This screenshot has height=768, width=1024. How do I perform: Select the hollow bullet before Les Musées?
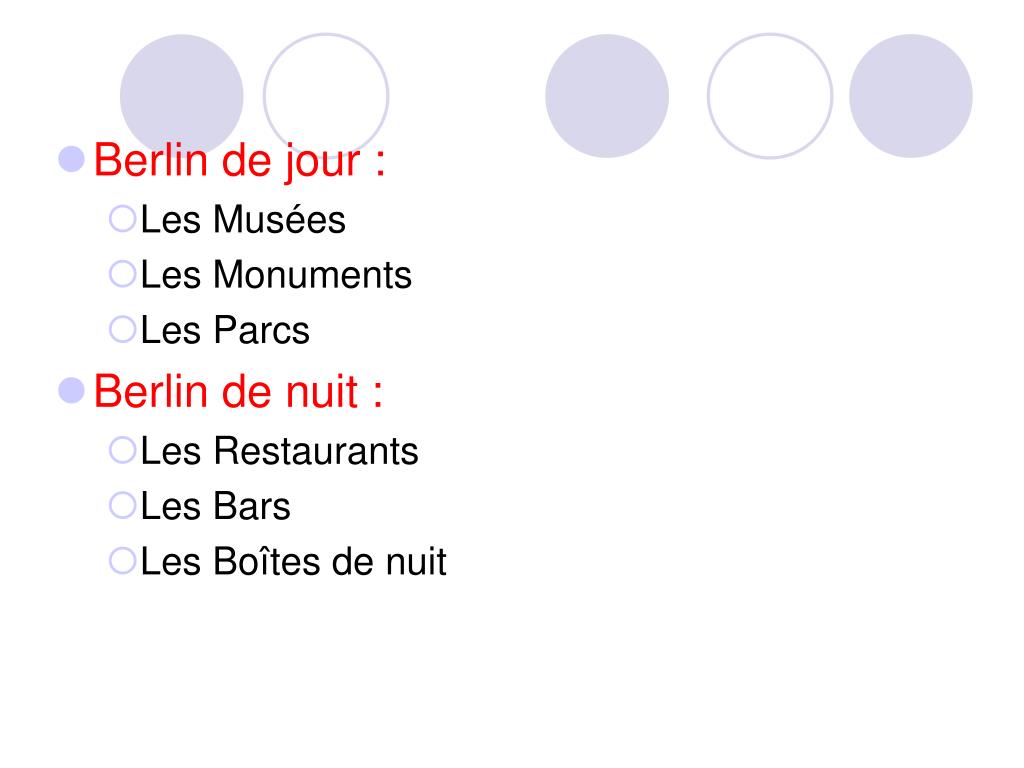click(122, 219)
